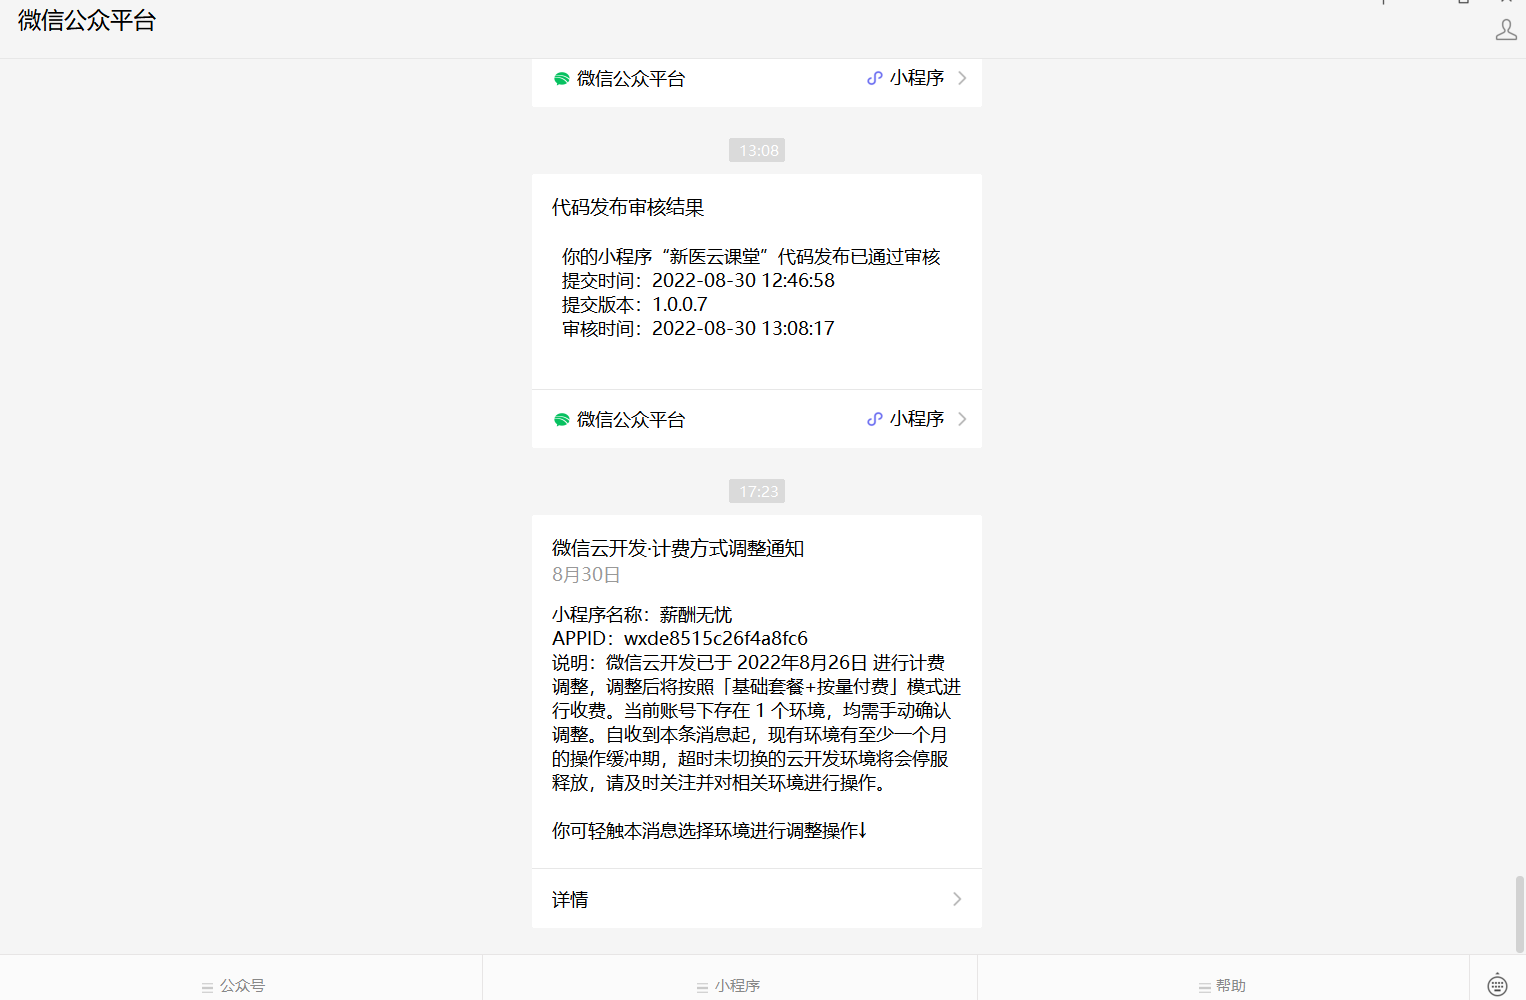Click the 8月30日 date under the notice title
The height and width of the screenshot is (1000, 1526).
click(586, 574)
